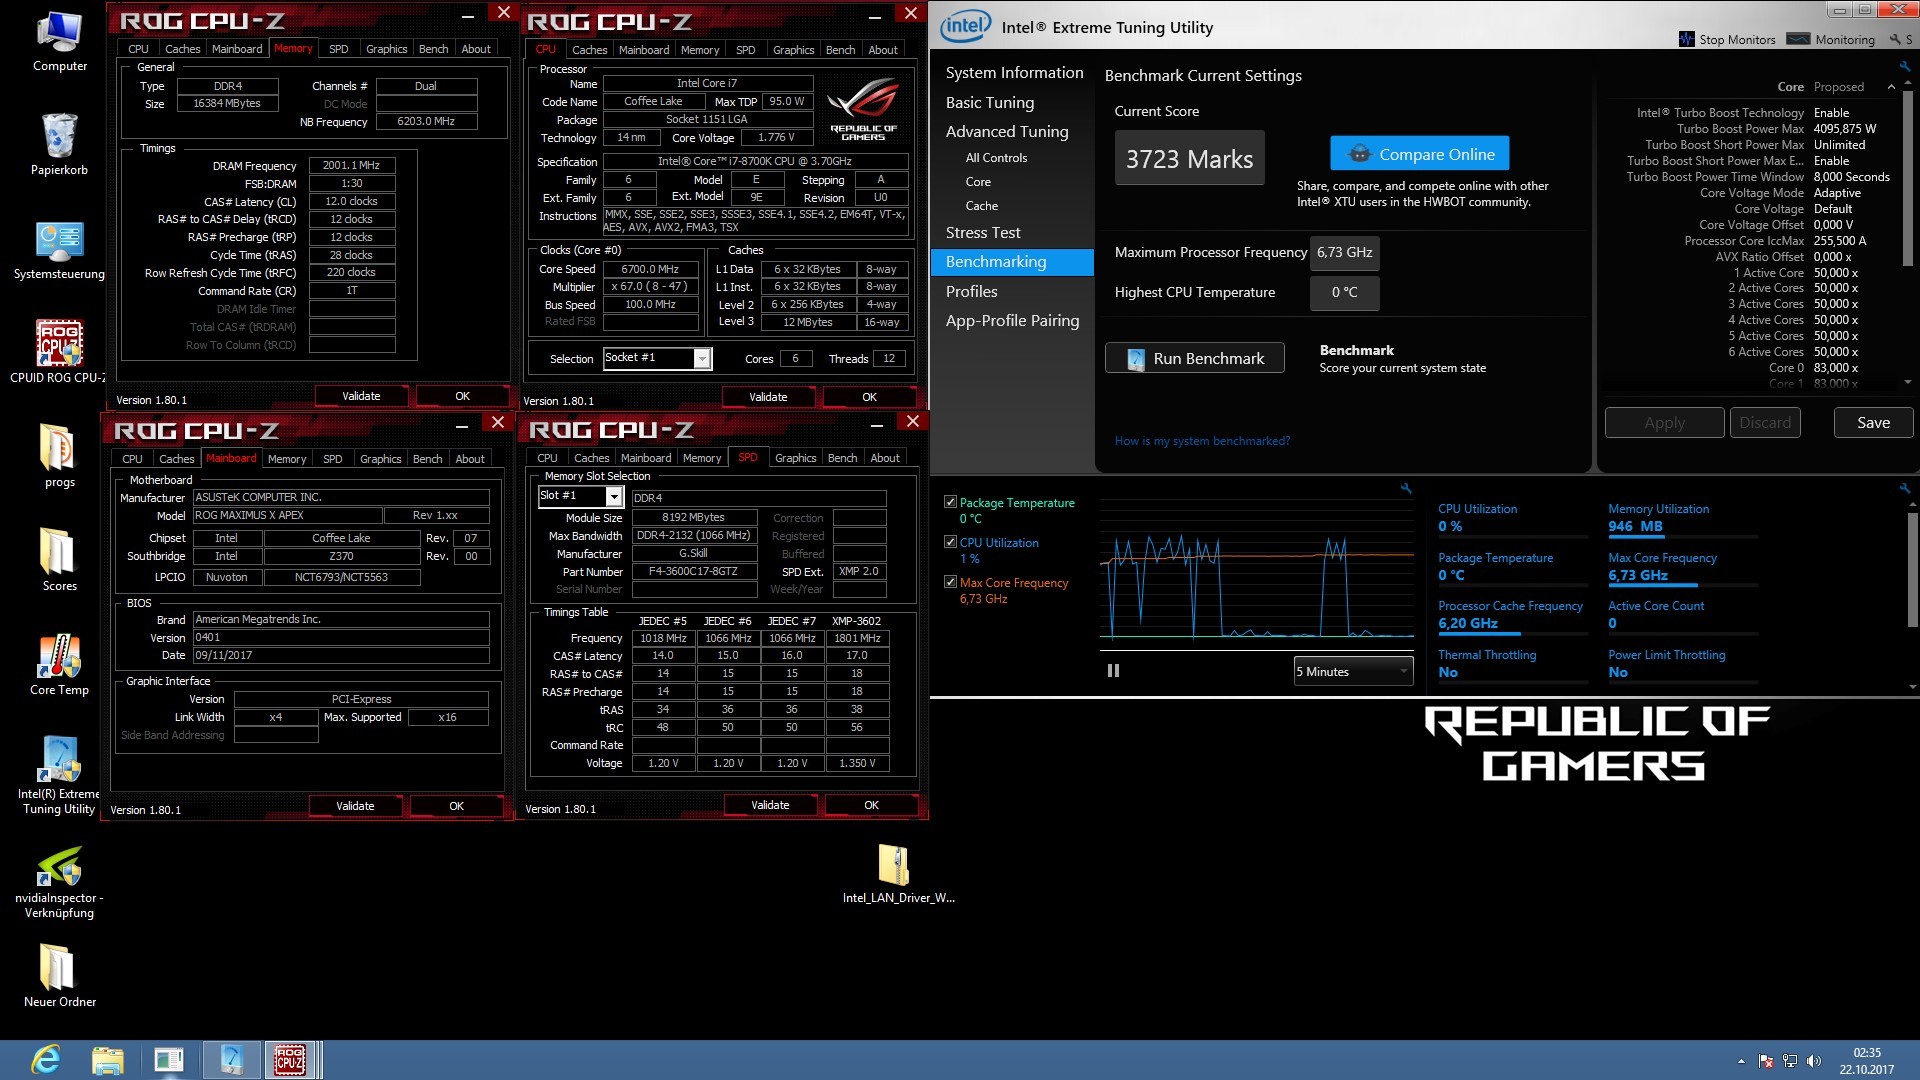1920x1080 pixels.
Task: Launch the CPUID ROG CPU-Z desktop shortcut
Action: (x=59, y=352)
